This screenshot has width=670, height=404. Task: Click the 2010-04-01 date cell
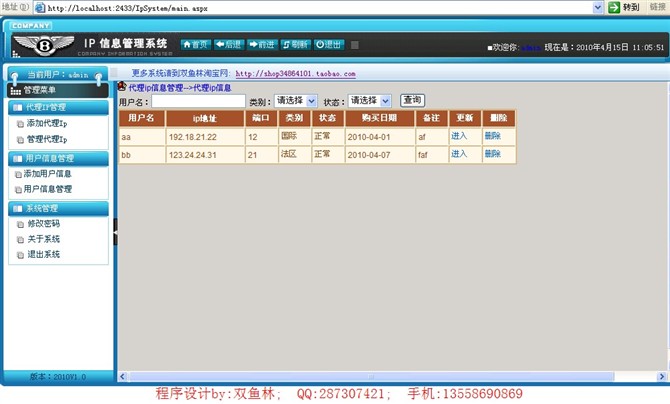pyautogui.click(x=380, y=137)
